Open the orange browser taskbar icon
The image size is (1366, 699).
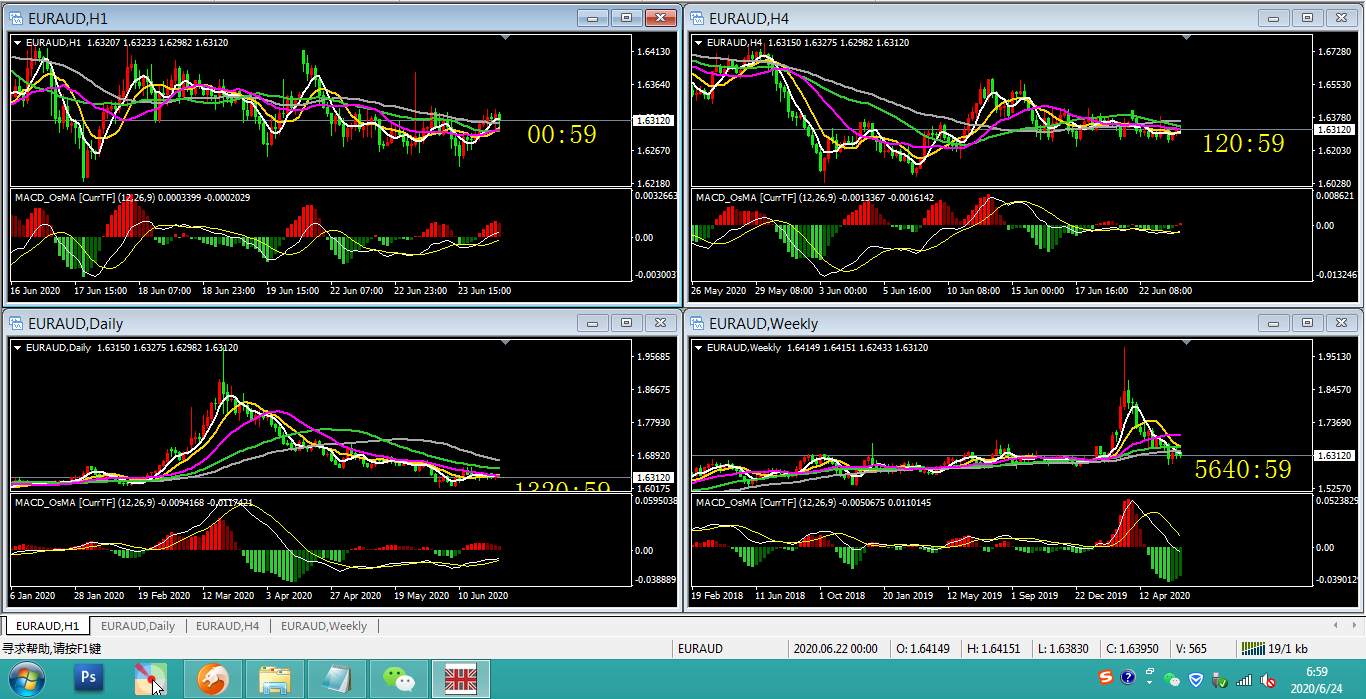point(212,679)
